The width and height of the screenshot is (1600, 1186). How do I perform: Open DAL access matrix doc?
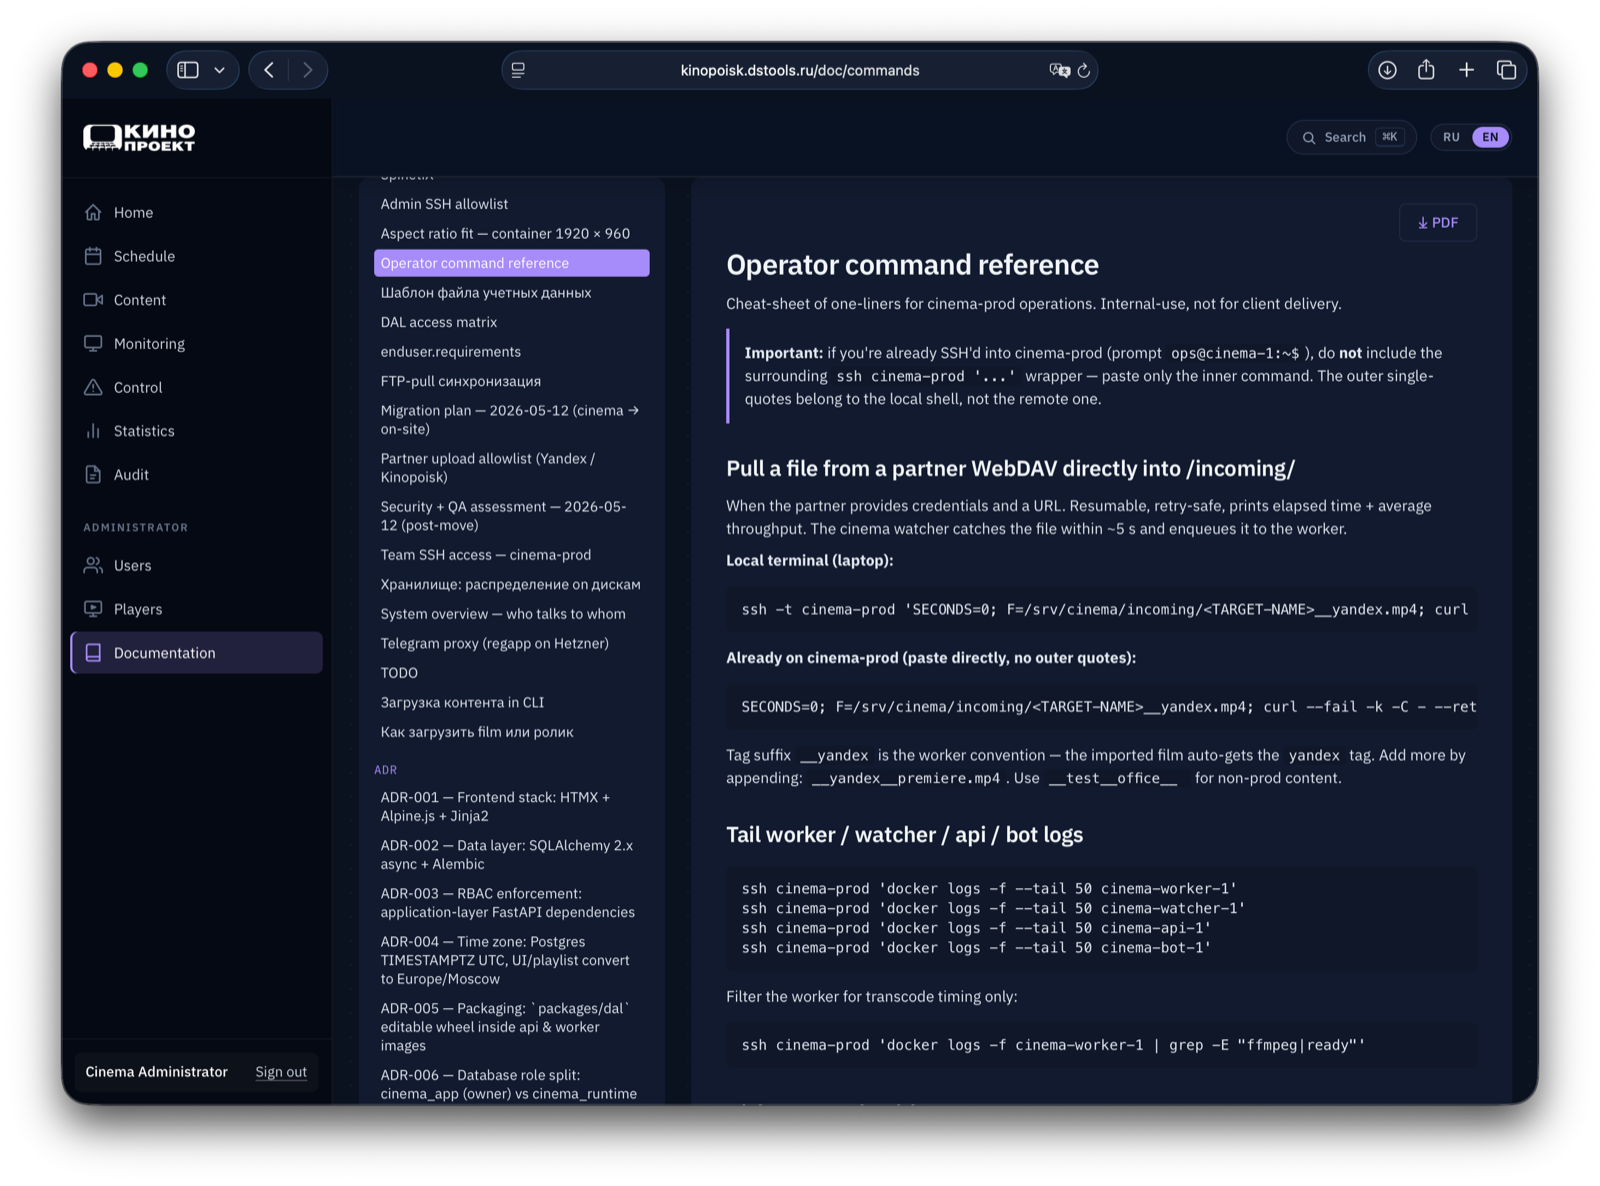tap(511, 322)
